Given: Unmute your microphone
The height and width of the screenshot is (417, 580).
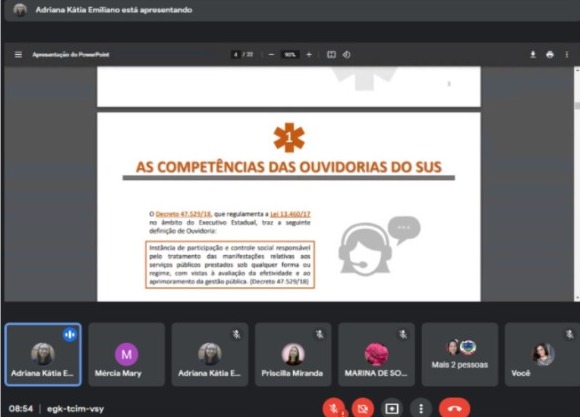Looking at the screenshot, I should click(333, 408).
